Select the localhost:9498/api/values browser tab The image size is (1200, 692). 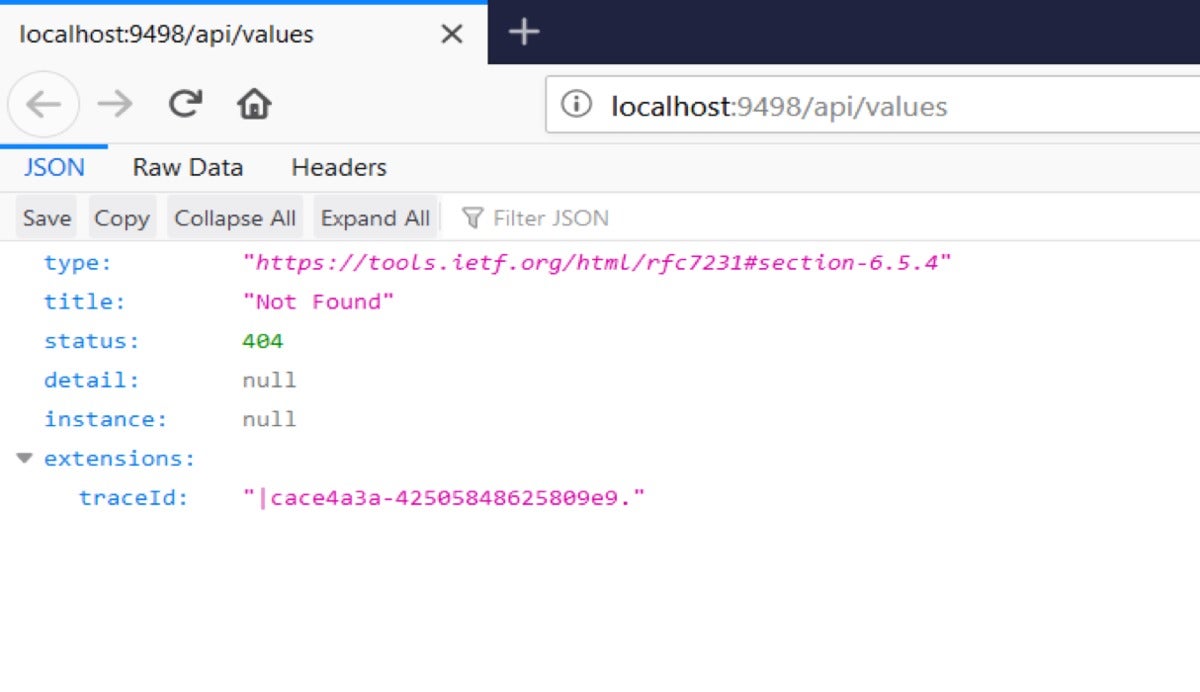[244, 34]
